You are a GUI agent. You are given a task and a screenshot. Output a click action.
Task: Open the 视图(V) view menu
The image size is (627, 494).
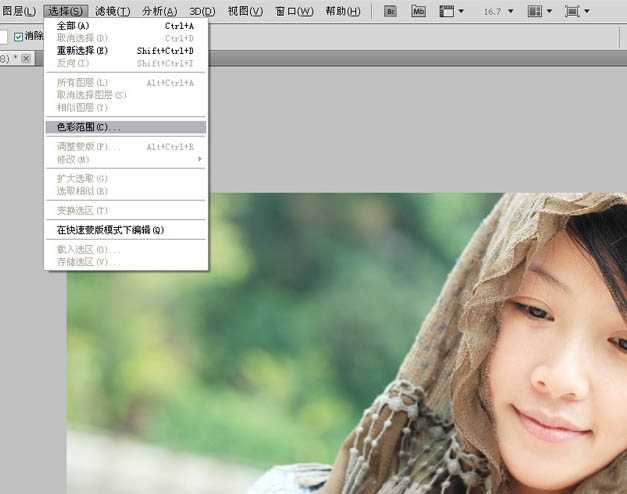(x=245, y=11)
